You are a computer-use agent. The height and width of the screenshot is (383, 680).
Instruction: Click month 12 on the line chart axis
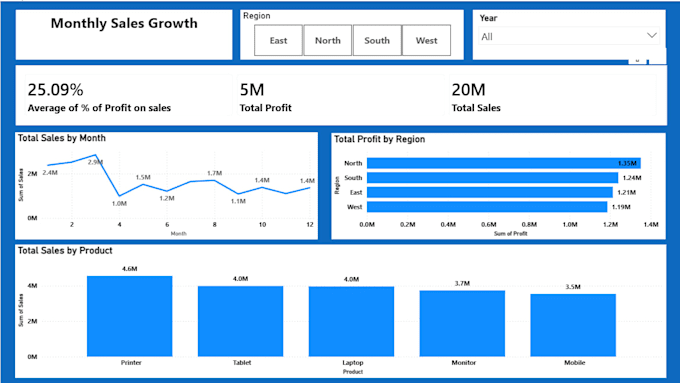click(310, 225)
